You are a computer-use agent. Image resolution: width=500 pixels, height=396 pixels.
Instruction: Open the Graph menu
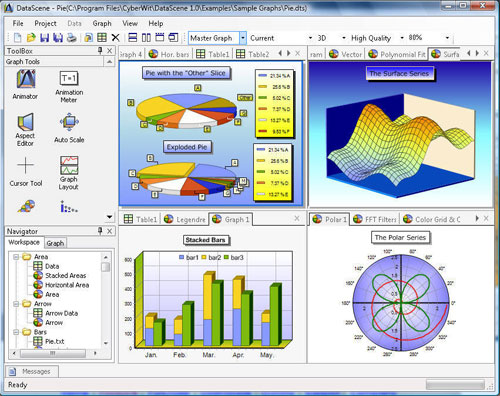(x=102, y=23)
